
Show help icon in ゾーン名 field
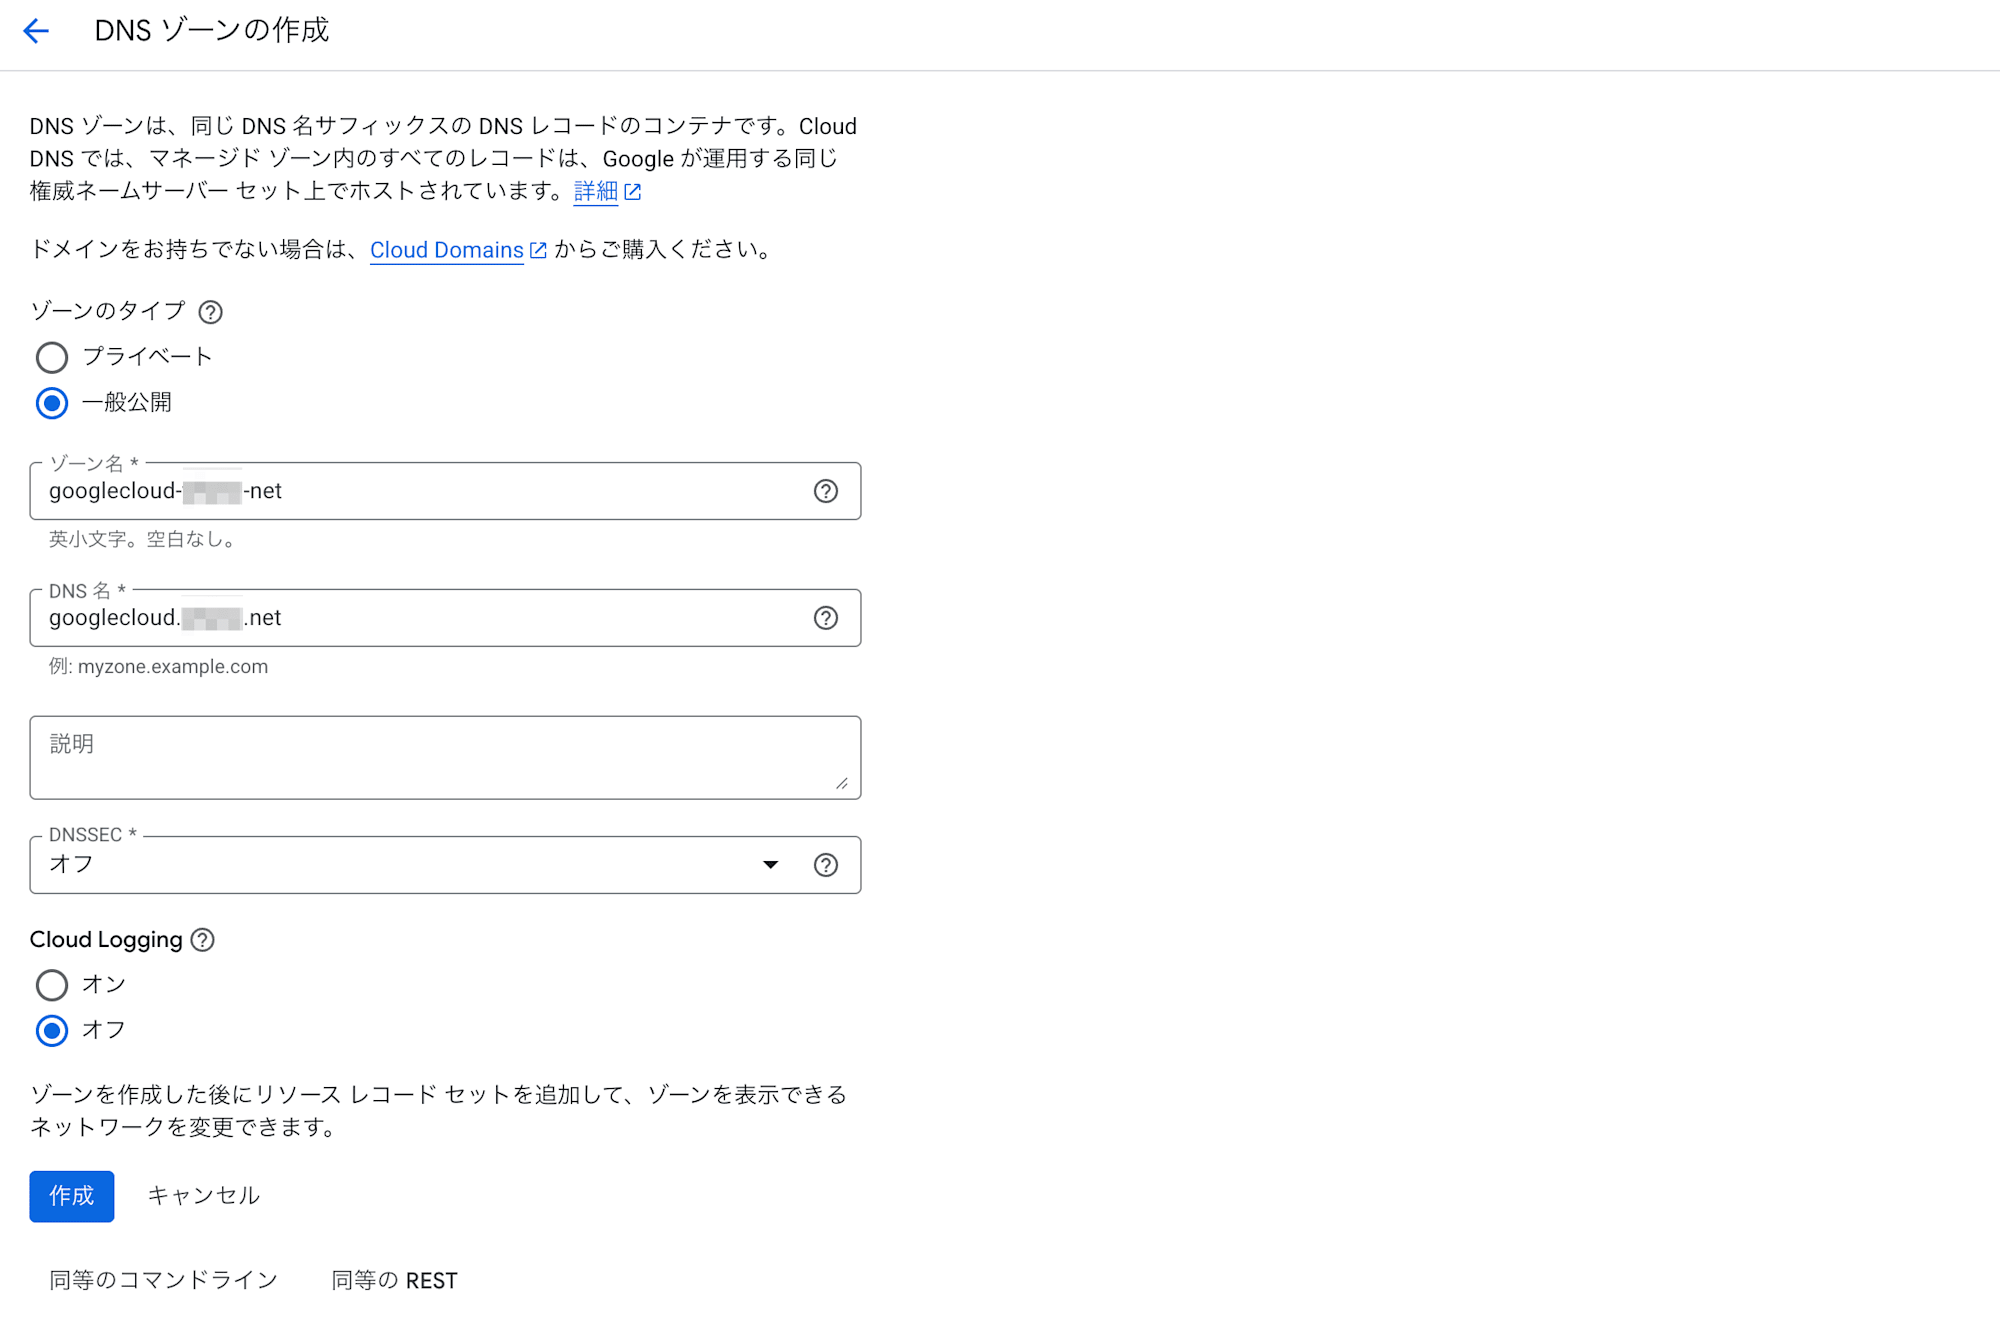[826, 491]
